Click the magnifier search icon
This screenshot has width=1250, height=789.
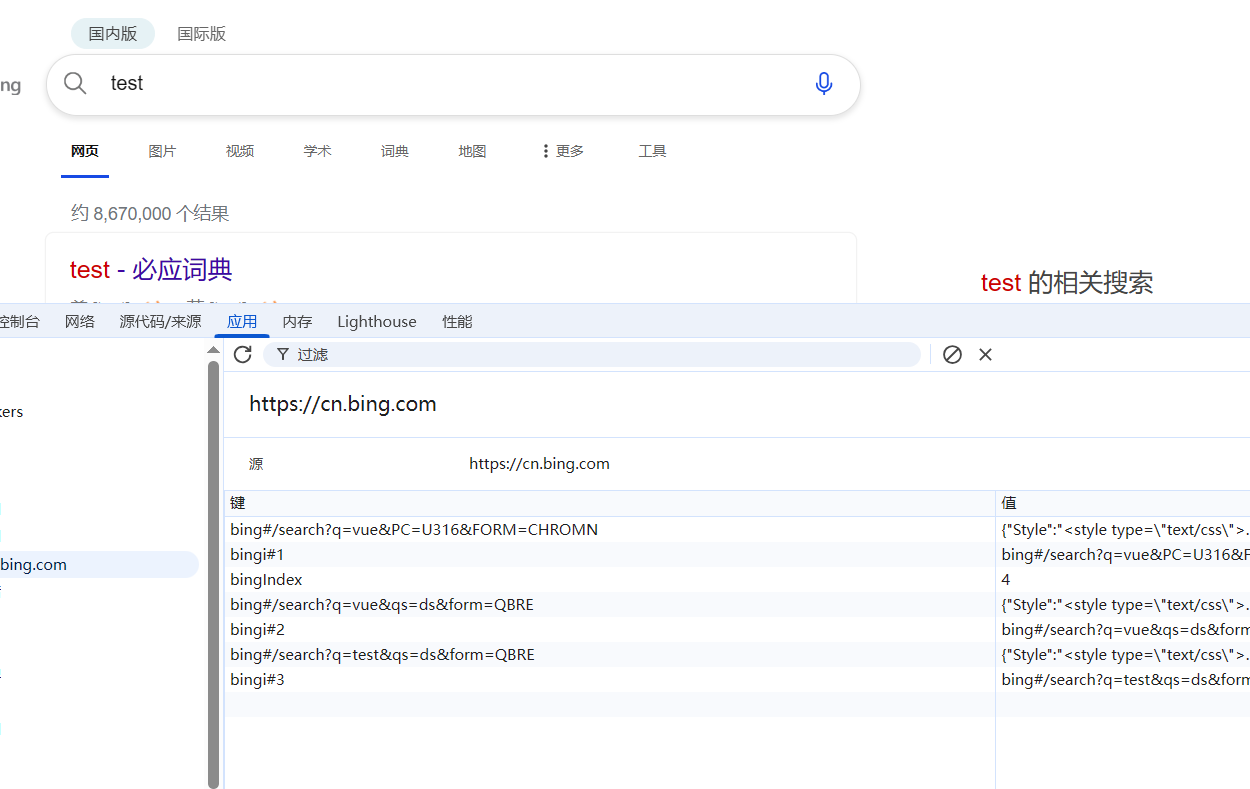tap(75, 83)
